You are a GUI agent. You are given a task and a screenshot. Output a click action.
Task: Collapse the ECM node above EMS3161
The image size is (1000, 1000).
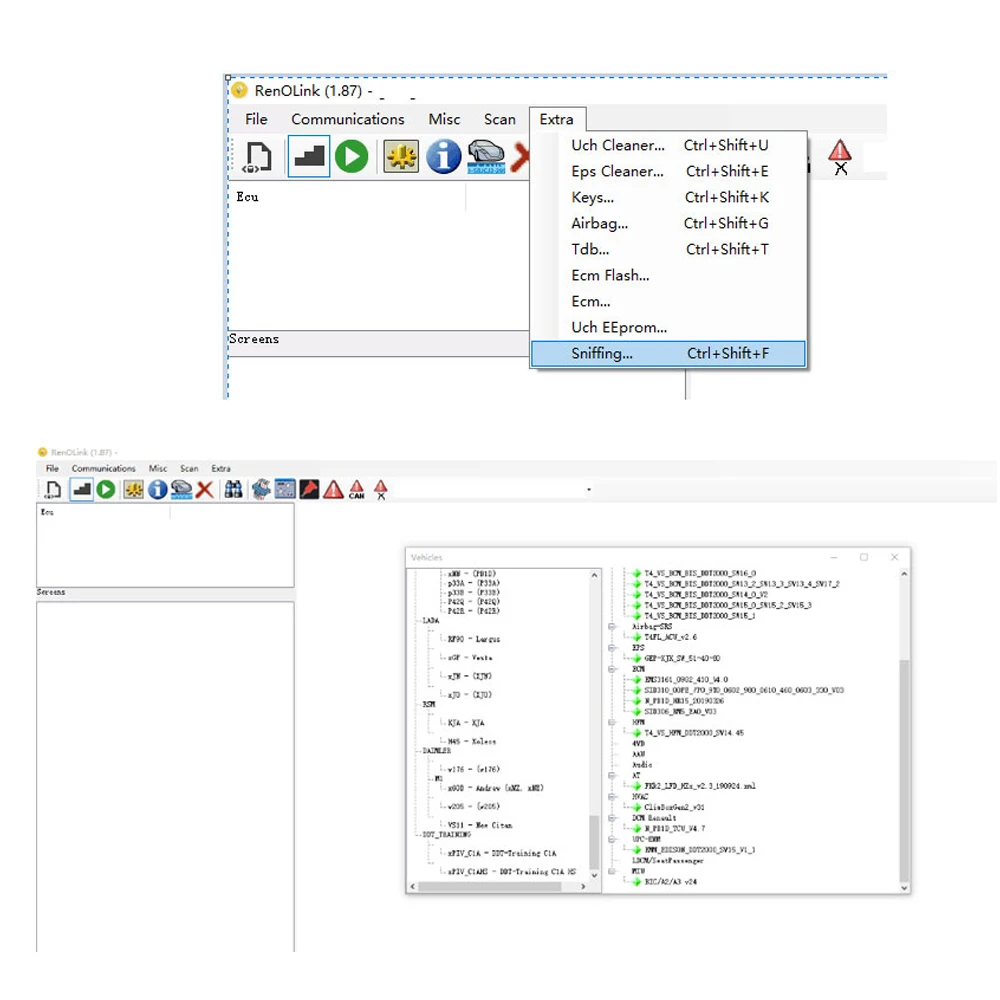tap(612, 669)
